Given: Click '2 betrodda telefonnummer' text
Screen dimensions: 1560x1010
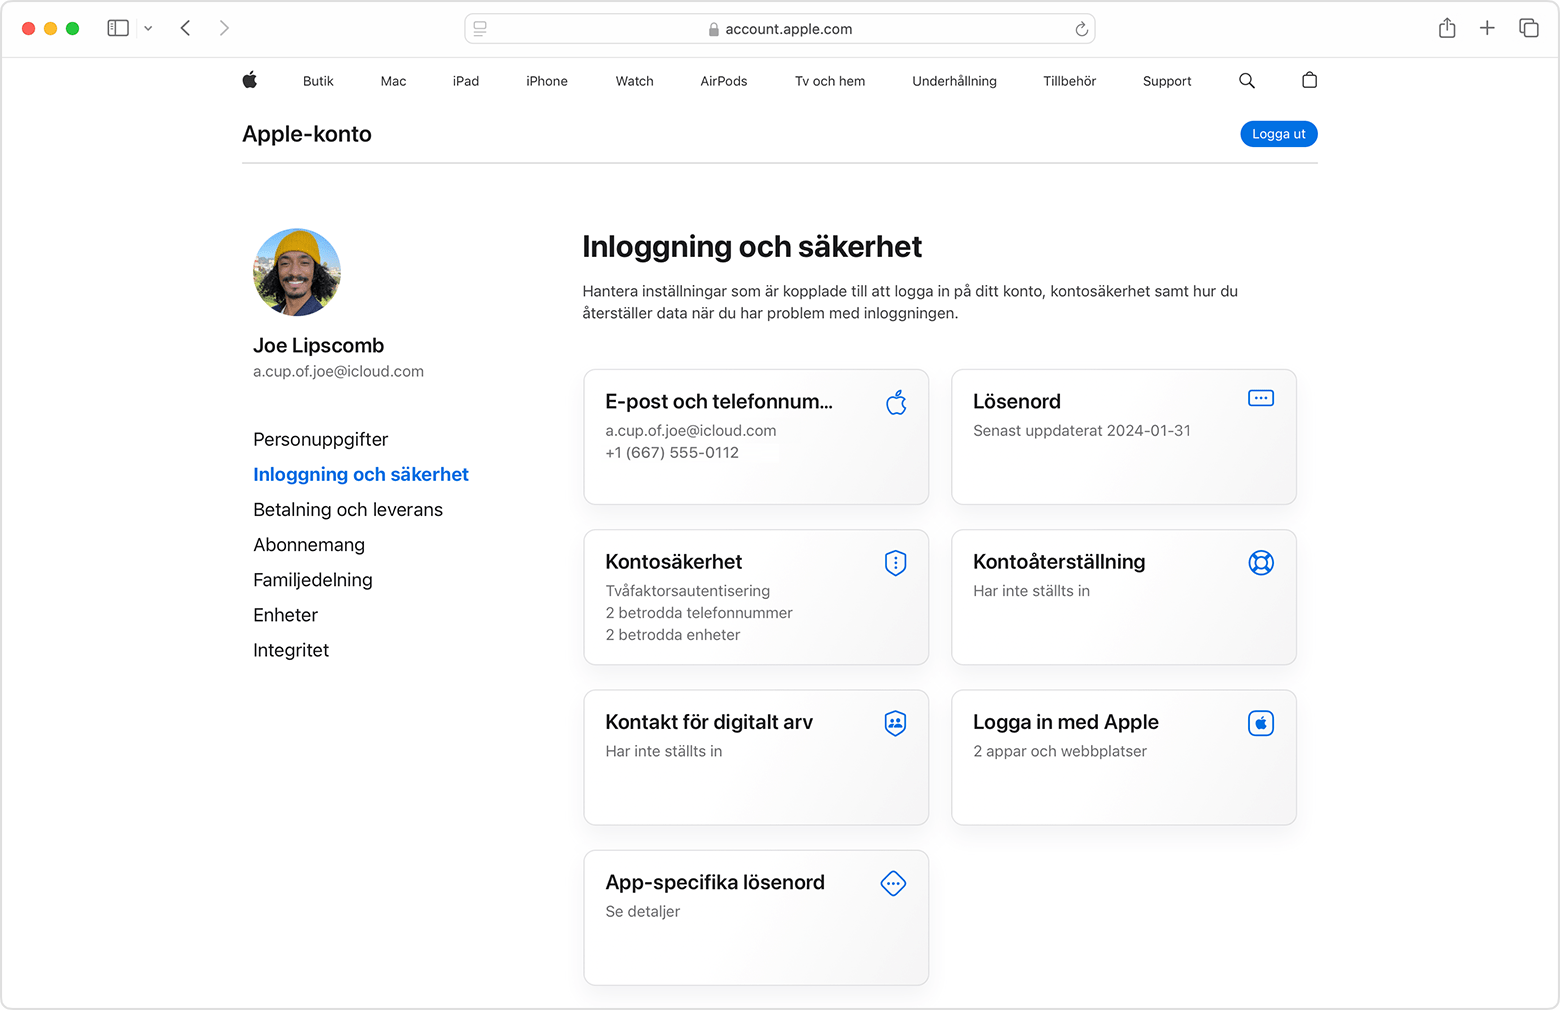Looking at the screenshot, I should click(699, 613).
